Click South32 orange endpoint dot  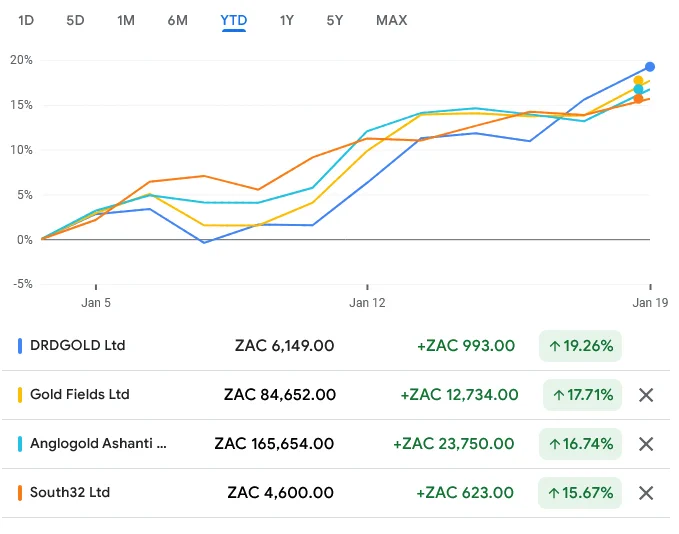point(638,99)
